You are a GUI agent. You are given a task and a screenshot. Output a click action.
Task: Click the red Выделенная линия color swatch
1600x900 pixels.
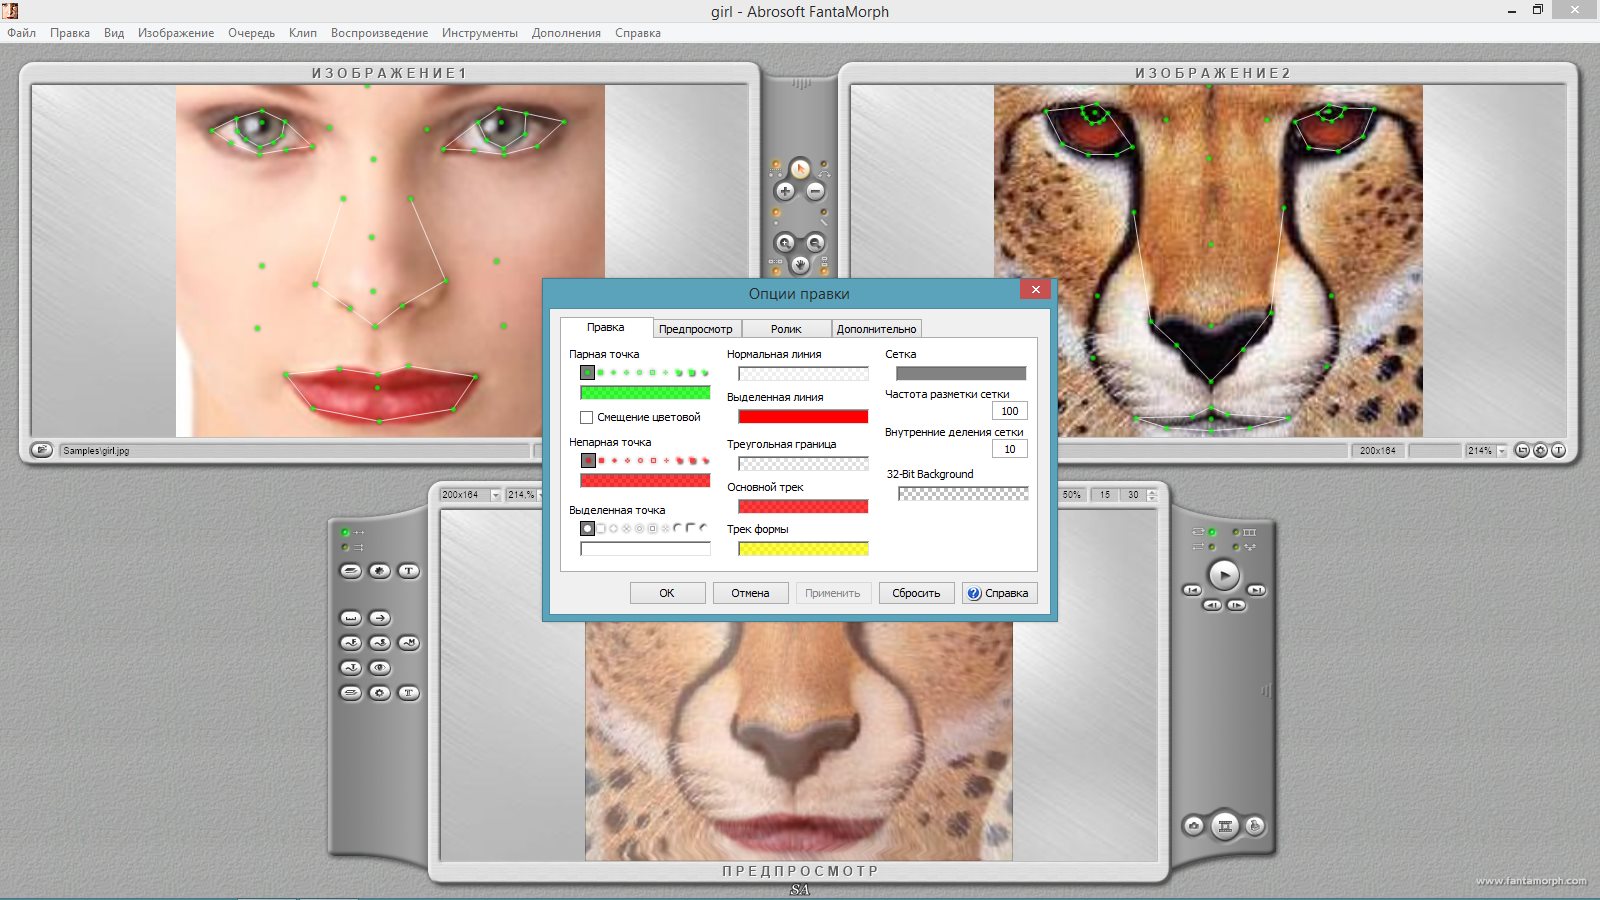tap(803, 417)
